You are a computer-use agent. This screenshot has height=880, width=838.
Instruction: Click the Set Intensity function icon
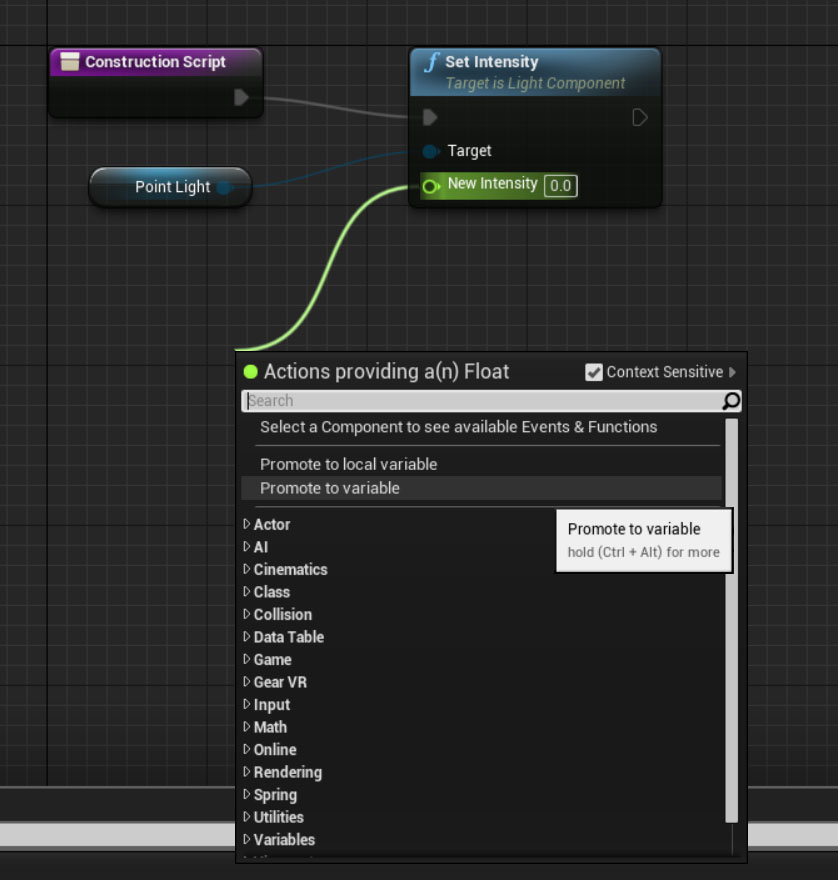click(431, 62)
